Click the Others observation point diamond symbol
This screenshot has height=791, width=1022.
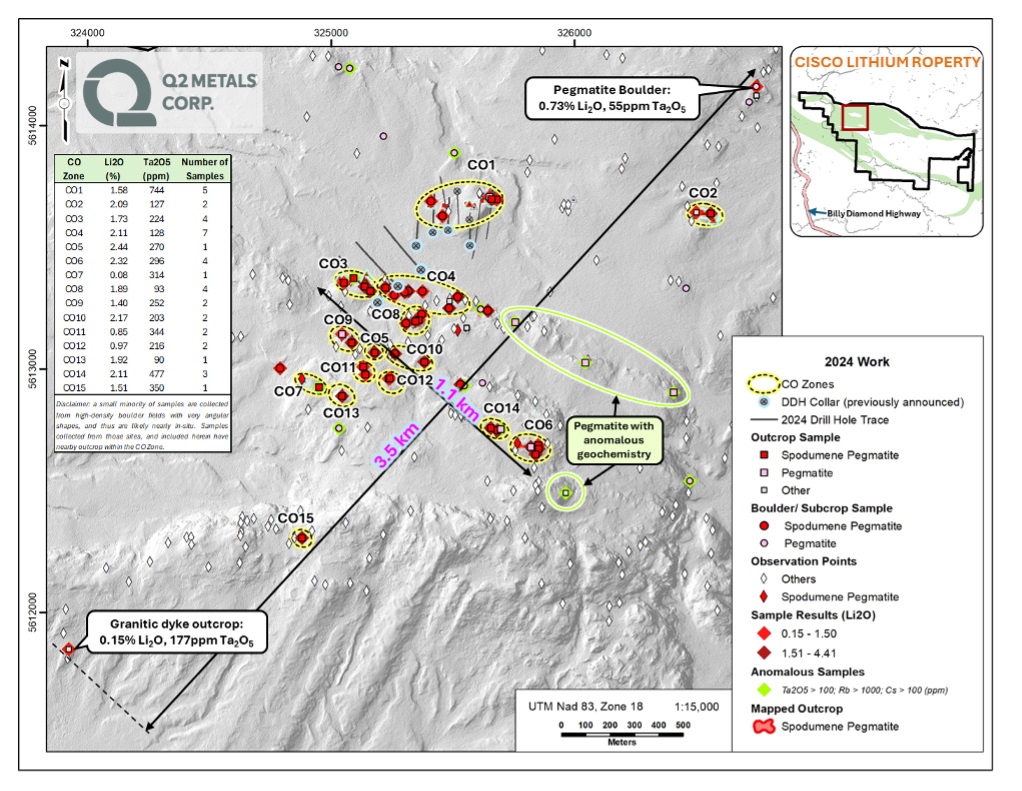(x=764, y=579)
